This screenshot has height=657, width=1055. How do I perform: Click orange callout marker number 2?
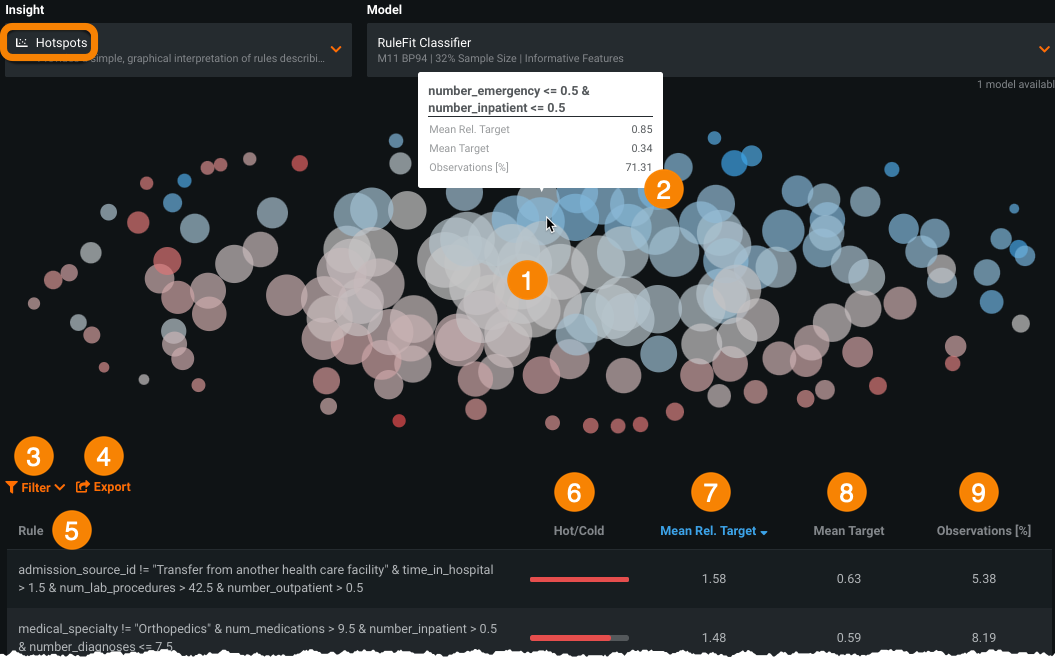pyautogui.click(x=663, y=188)
